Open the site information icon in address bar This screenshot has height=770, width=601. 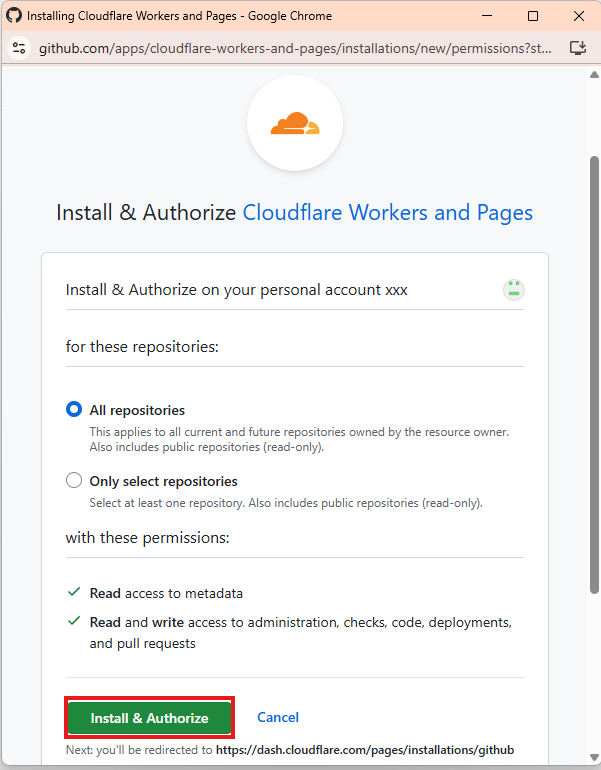(x=19, y=48)
